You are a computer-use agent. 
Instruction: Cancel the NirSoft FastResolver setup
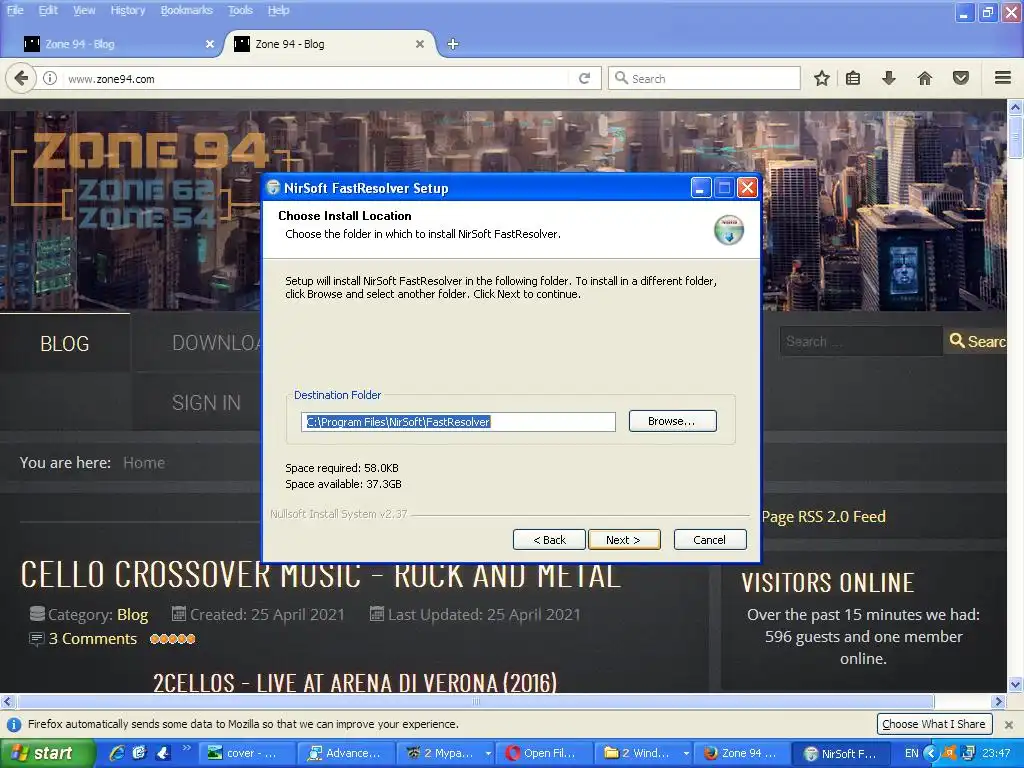tap(709, 540)
